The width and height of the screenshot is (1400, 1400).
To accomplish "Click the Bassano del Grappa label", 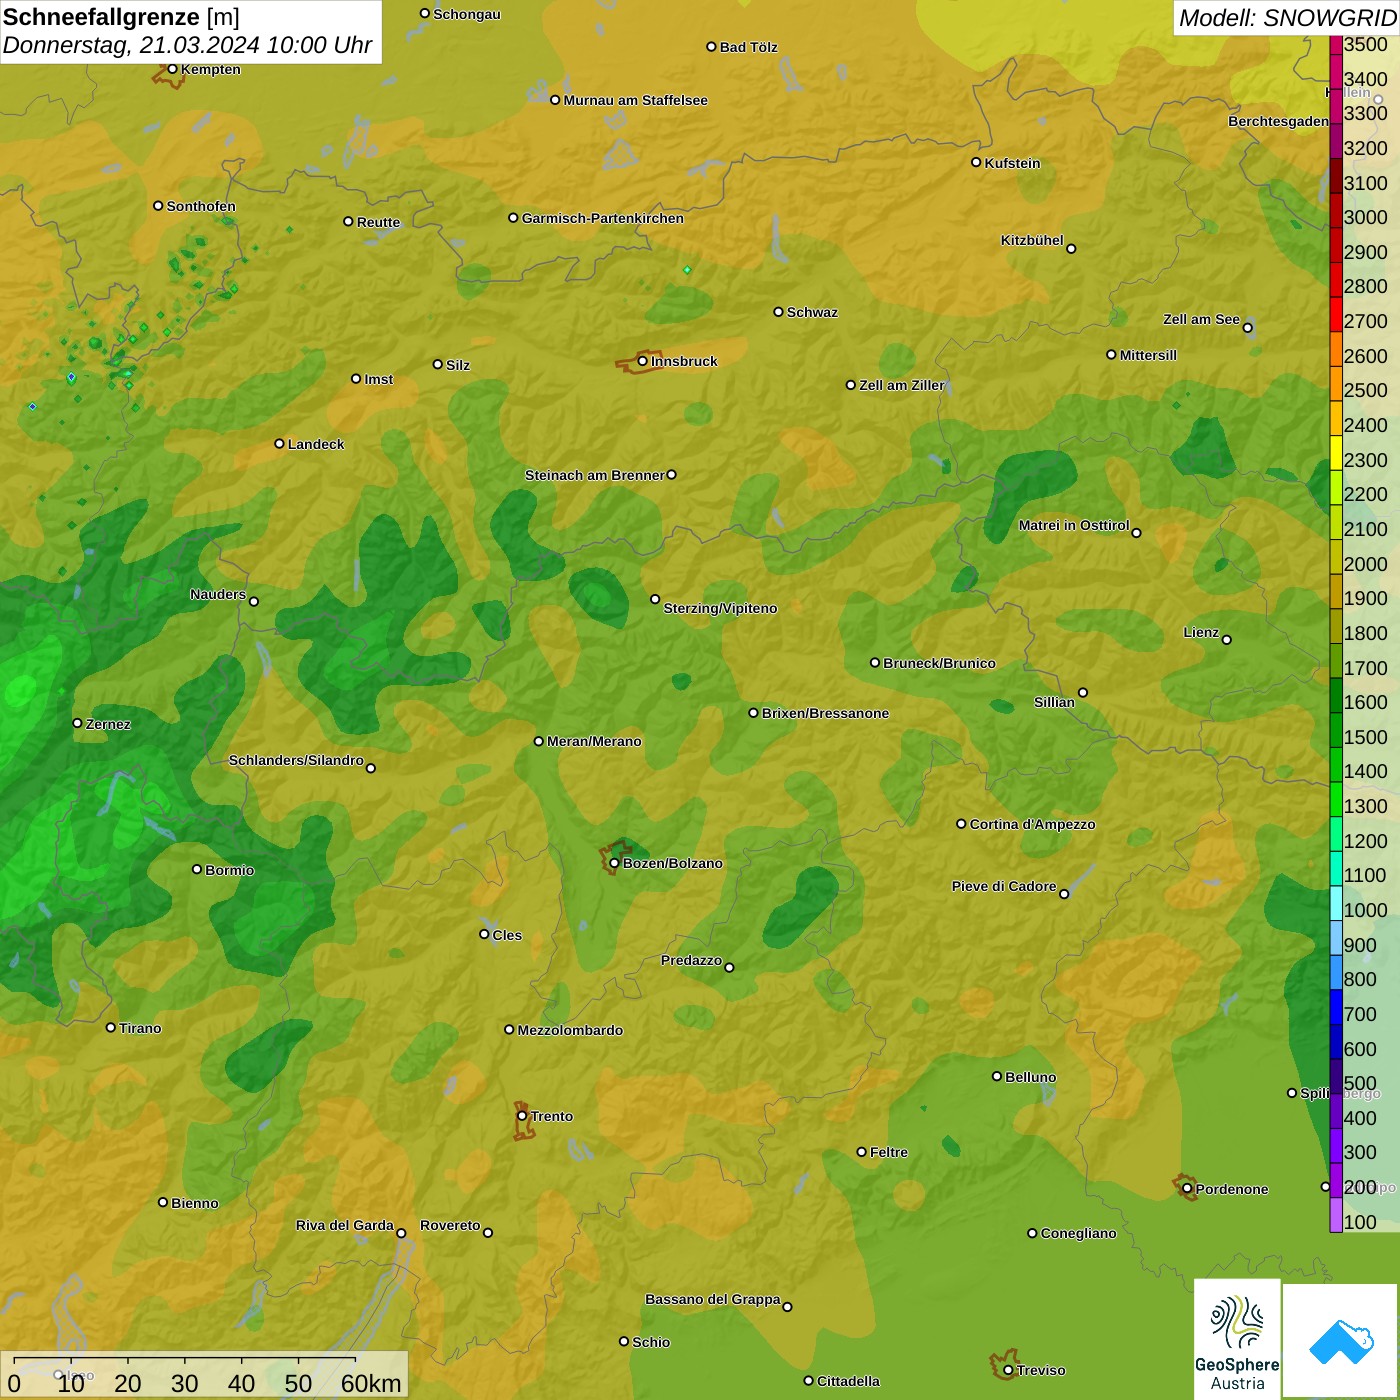I will [x=712, y=1299].
